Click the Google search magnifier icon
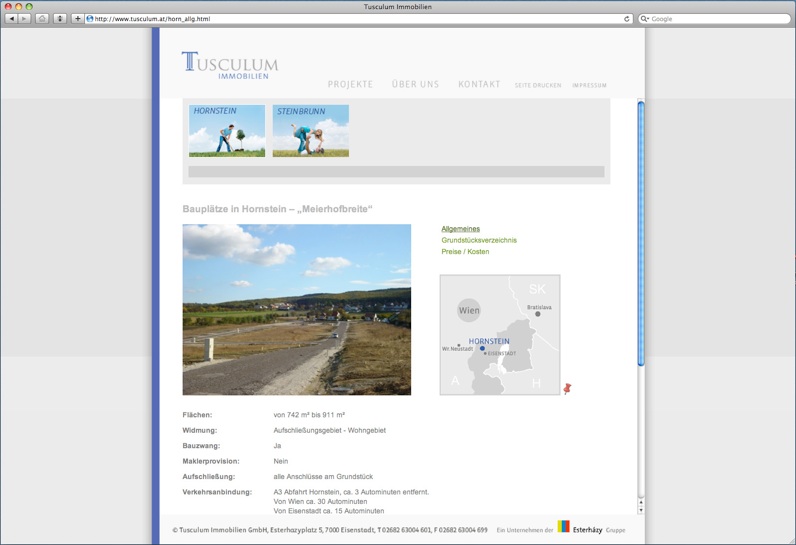This screenshot has height=545, width=796. point(644,19)
